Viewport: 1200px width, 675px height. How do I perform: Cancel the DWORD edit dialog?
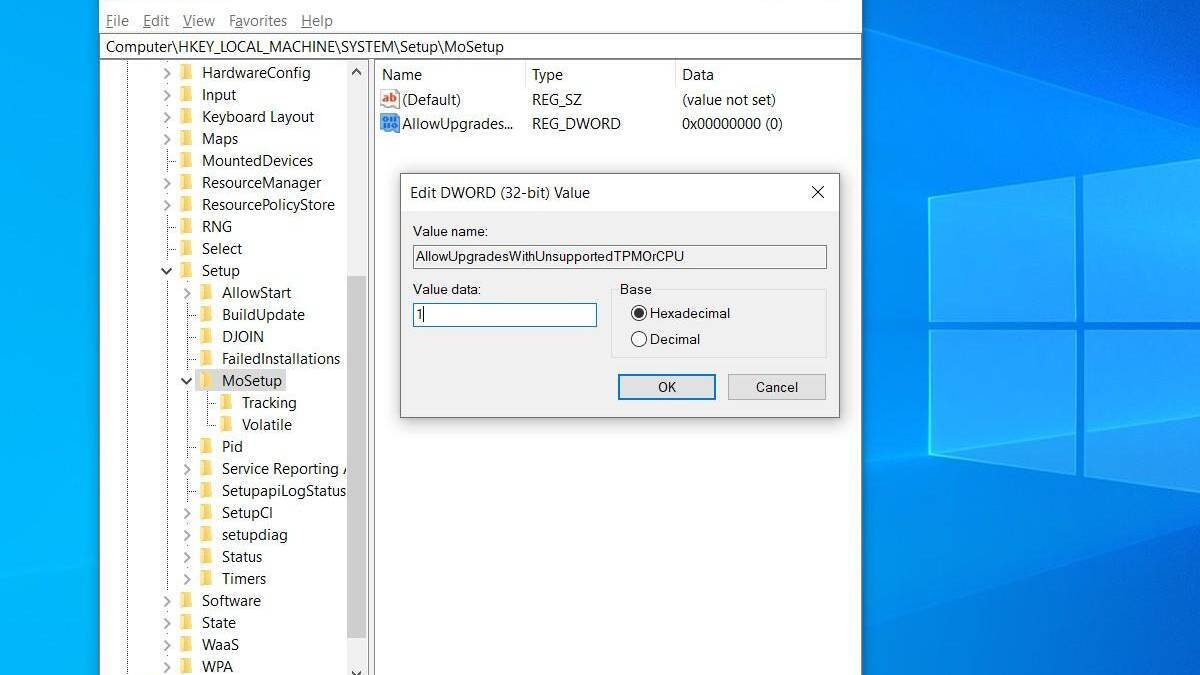coord(777,387)
